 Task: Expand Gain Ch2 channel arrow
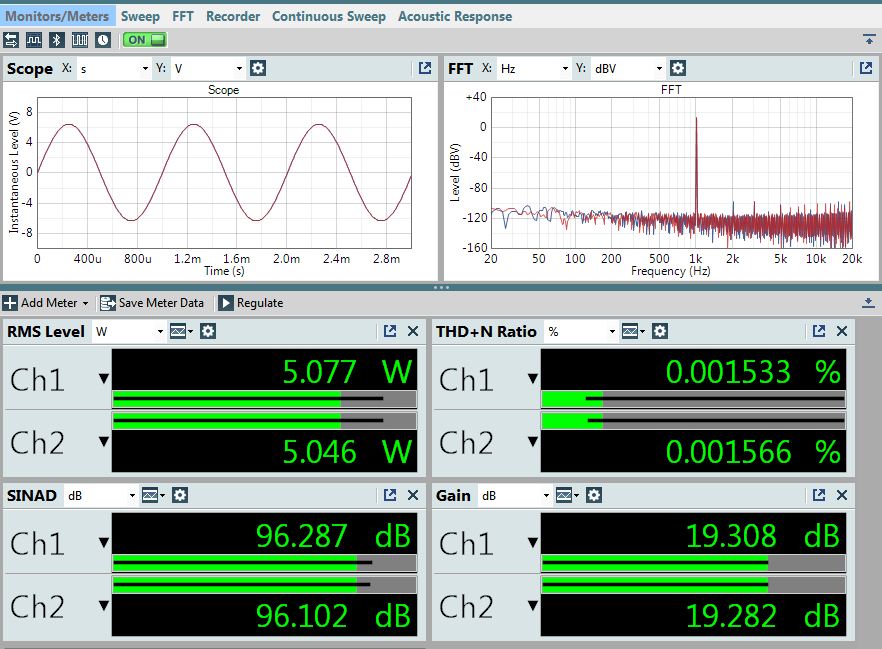pyautogui.click(x=533, y=606)
